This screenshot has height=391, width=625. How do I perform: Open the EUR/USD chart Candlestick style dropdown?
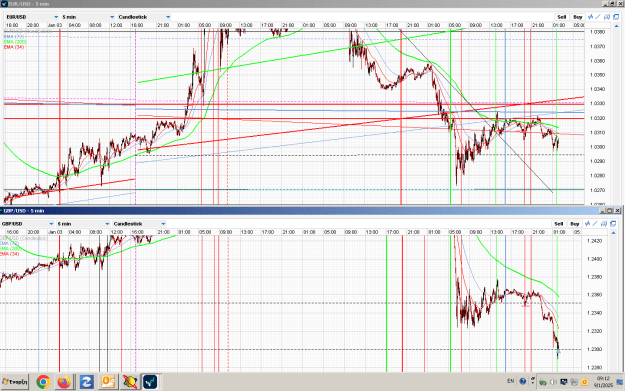coord(144,17)
